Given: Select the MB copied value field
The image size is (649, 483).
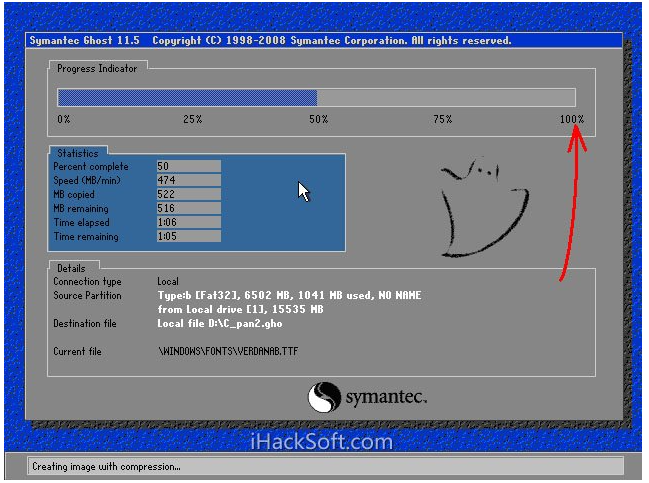Looking at the screenshot, I should click(188, 194).
